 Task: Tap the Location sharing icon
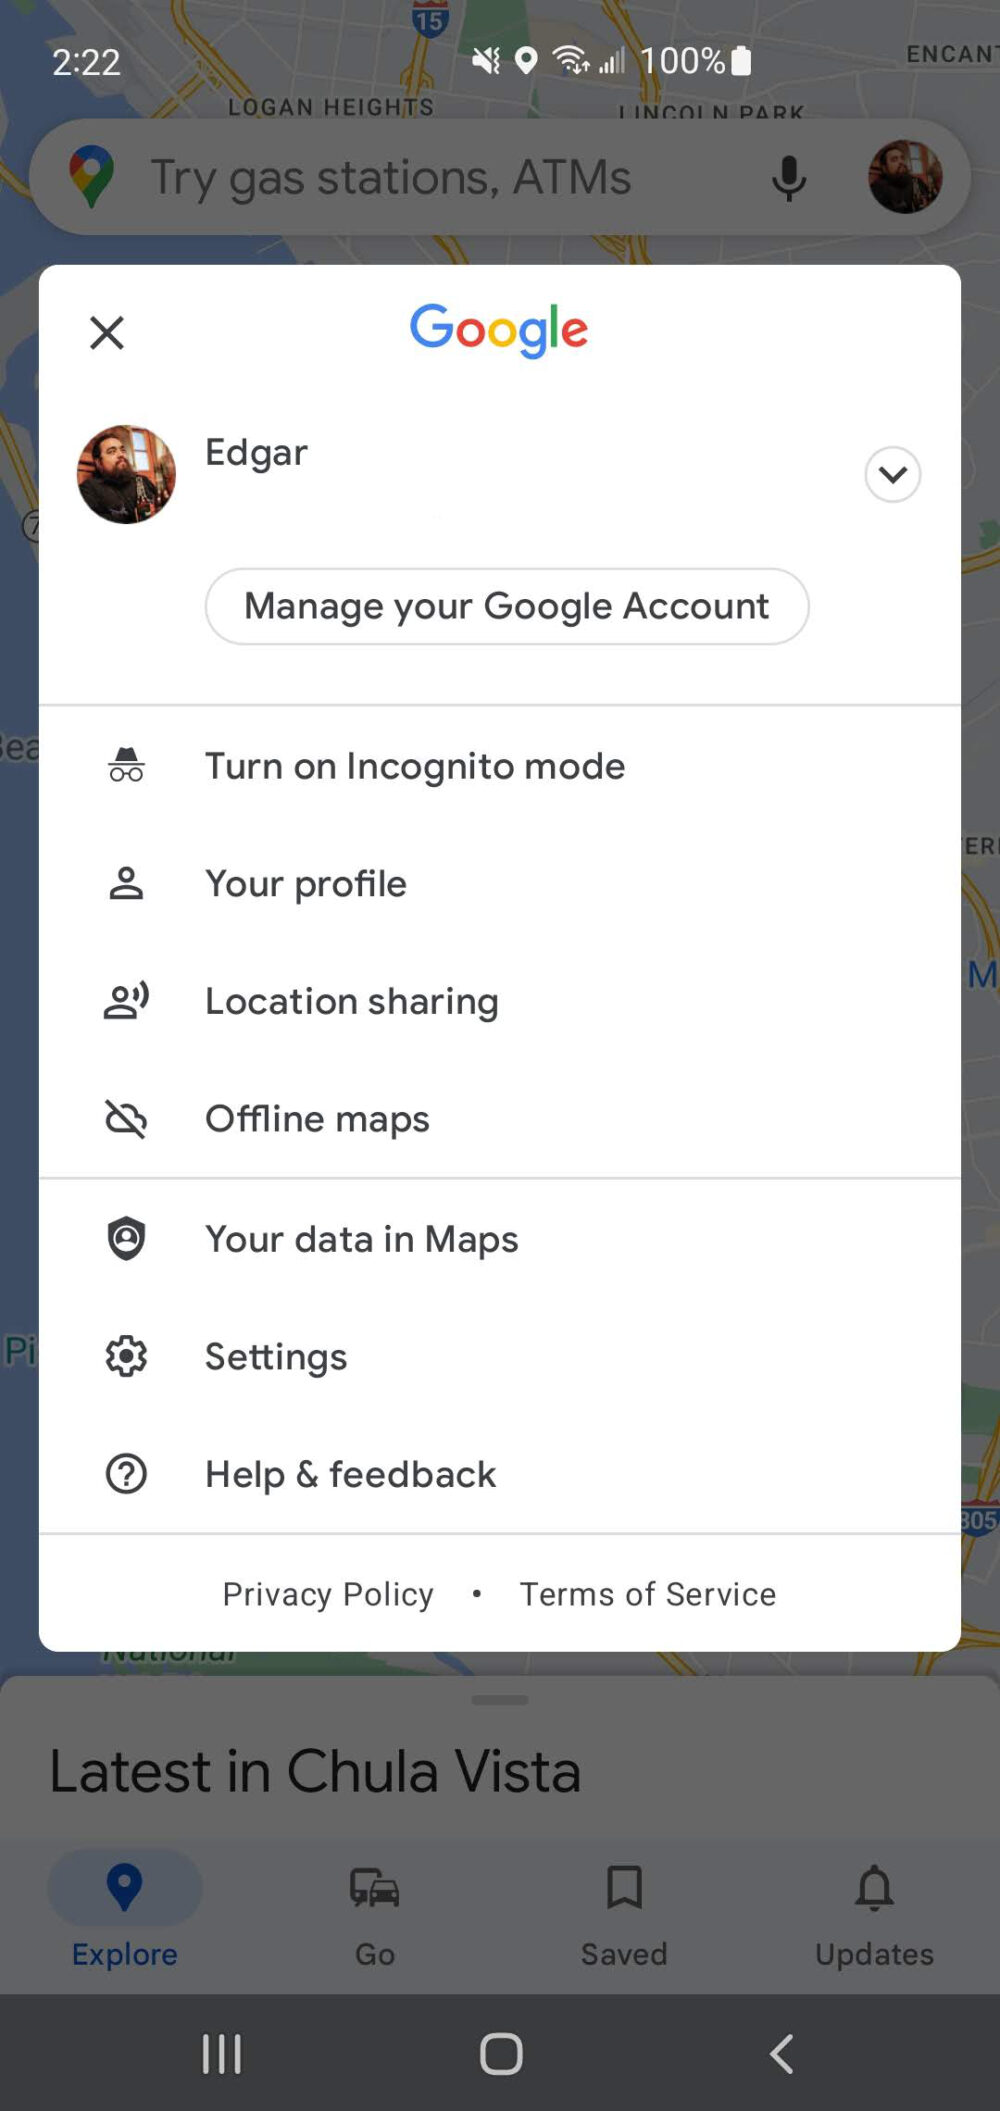[126, 1001]
